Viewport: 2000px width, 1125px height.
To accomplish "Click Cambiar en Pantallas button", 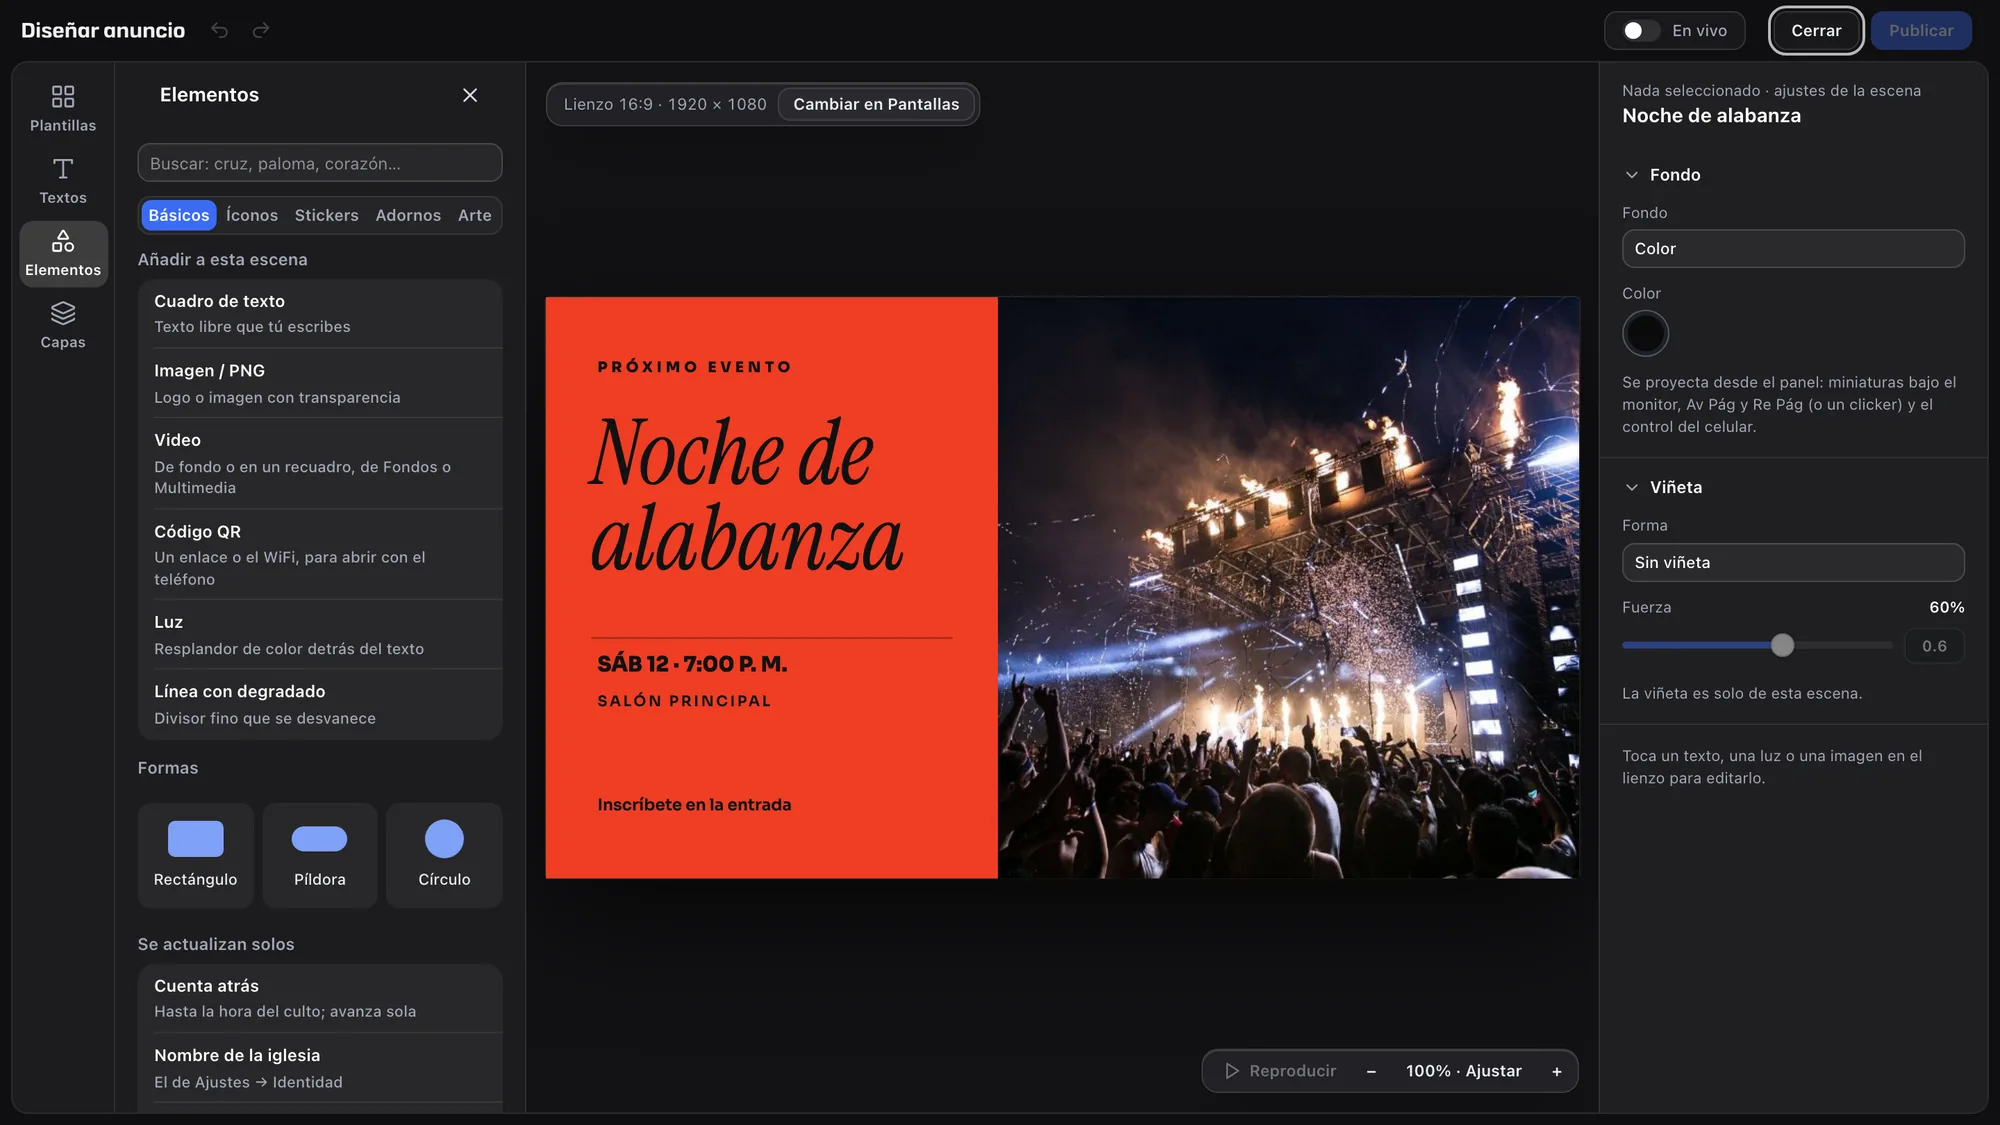I will [876, 104].
